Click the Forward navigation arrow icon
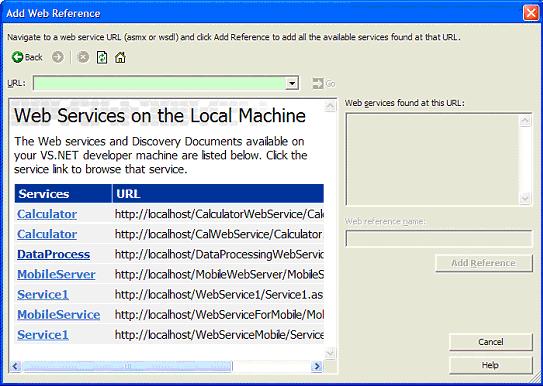This screenshot has height=386, width=543. [x=58, y=57]
